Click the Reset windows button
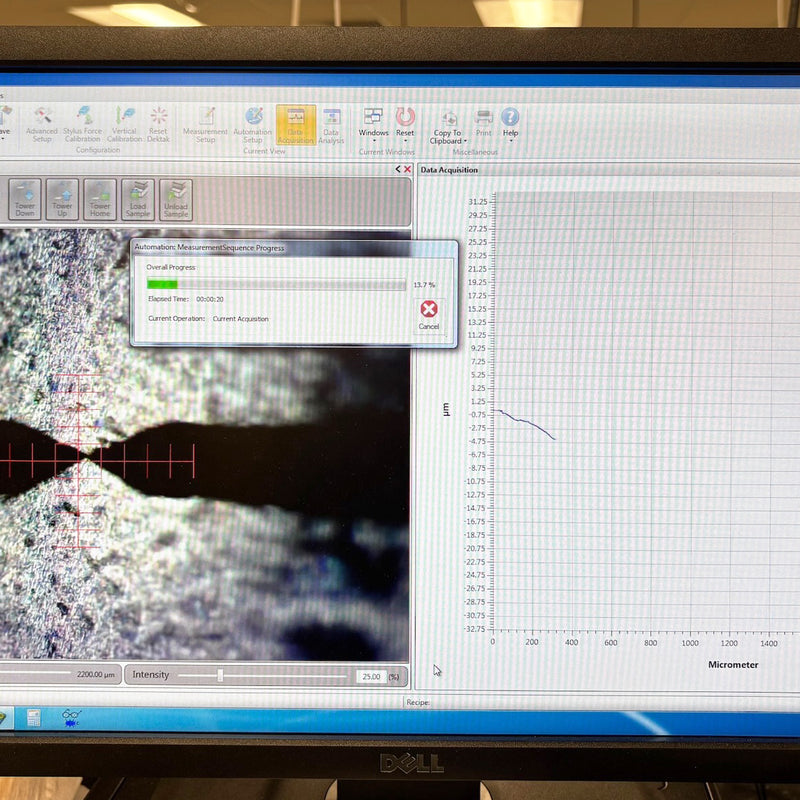Viewport: 800px width, 800px height. coord(405,125)
